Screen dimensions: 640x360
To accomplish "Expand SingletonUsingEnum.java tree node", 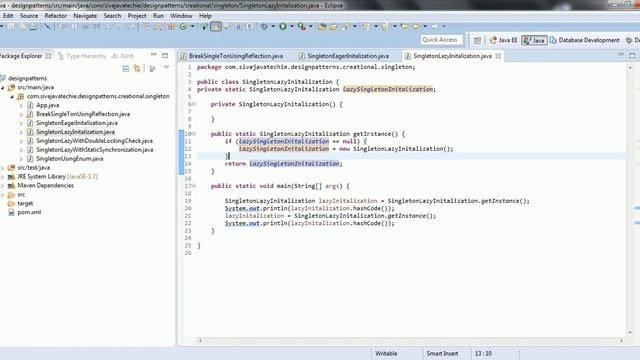I will (x=21, y=159).
